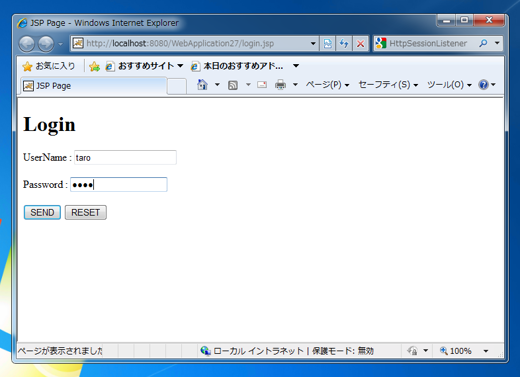
Task: Print the page with printer icon
Action: 280,85
